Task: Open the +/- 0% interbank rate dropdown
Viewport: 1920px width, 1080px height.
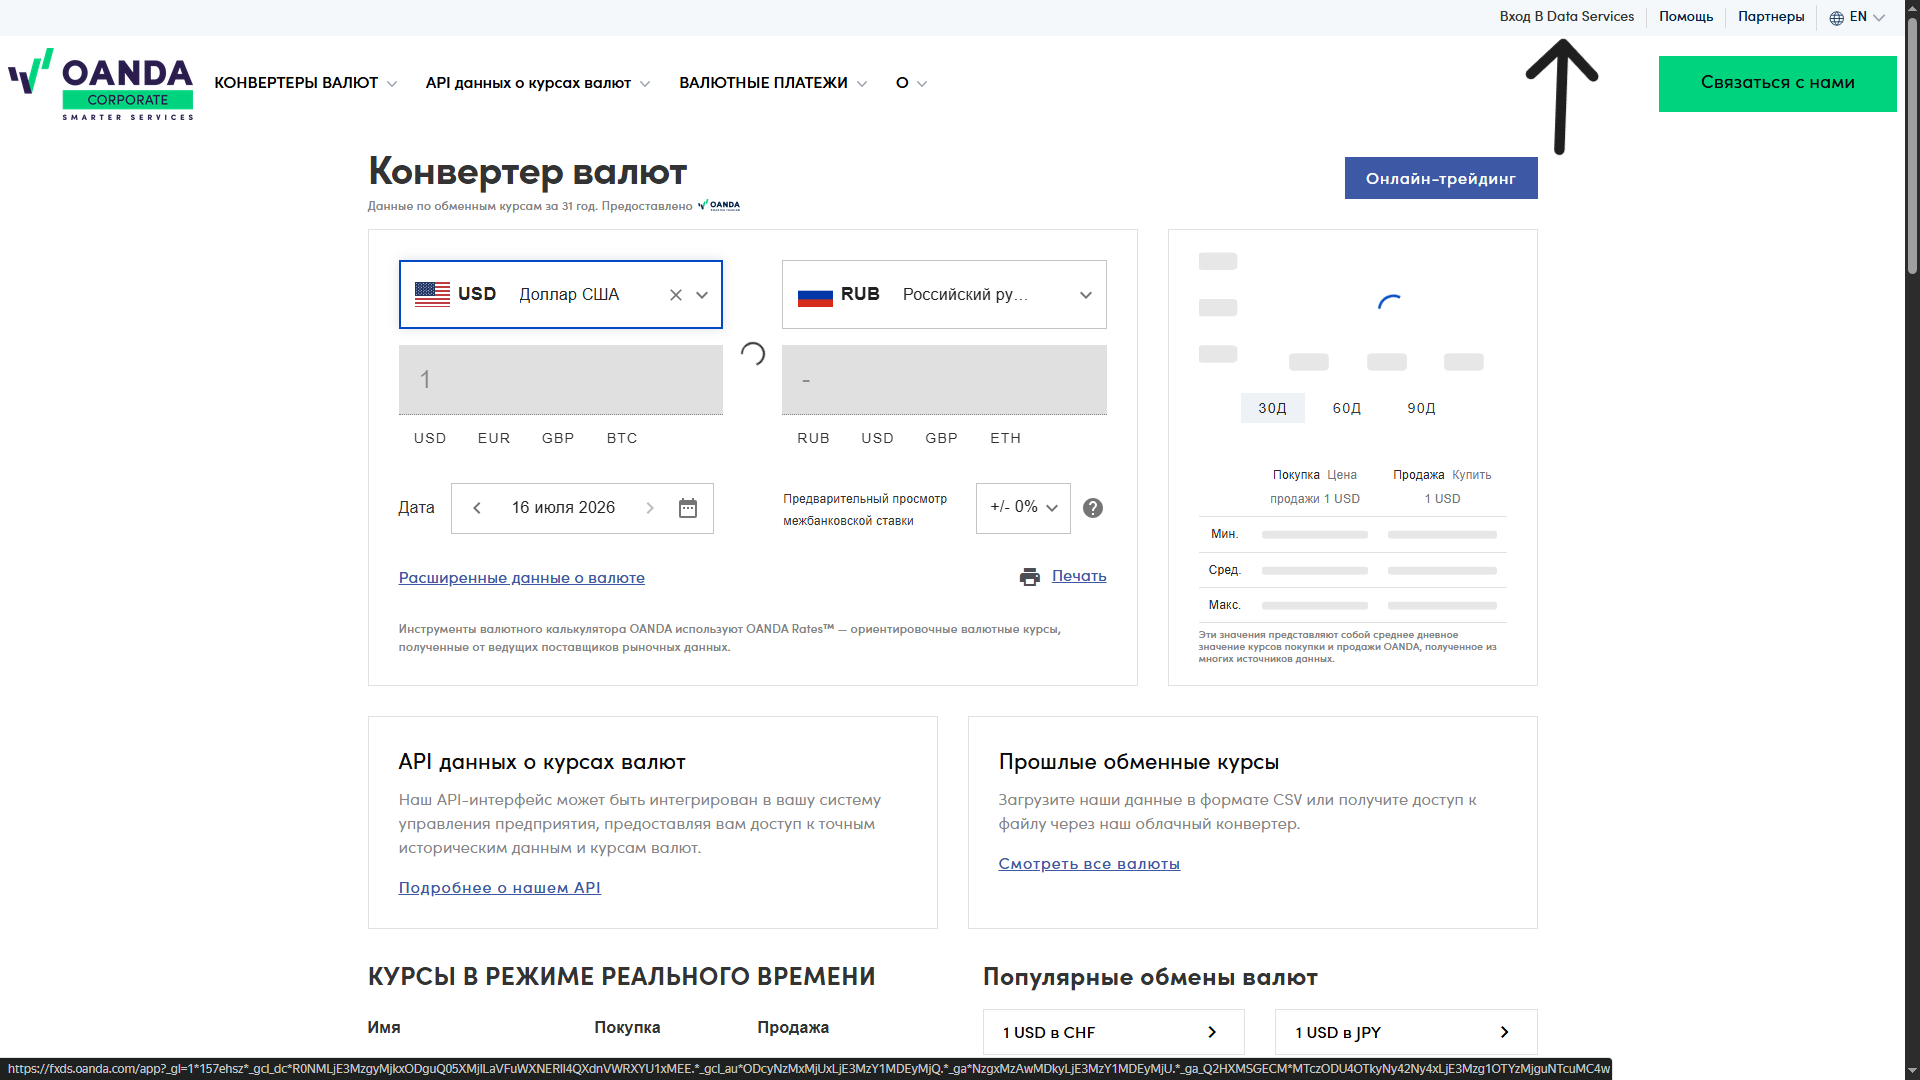Action: [1023, 508]
